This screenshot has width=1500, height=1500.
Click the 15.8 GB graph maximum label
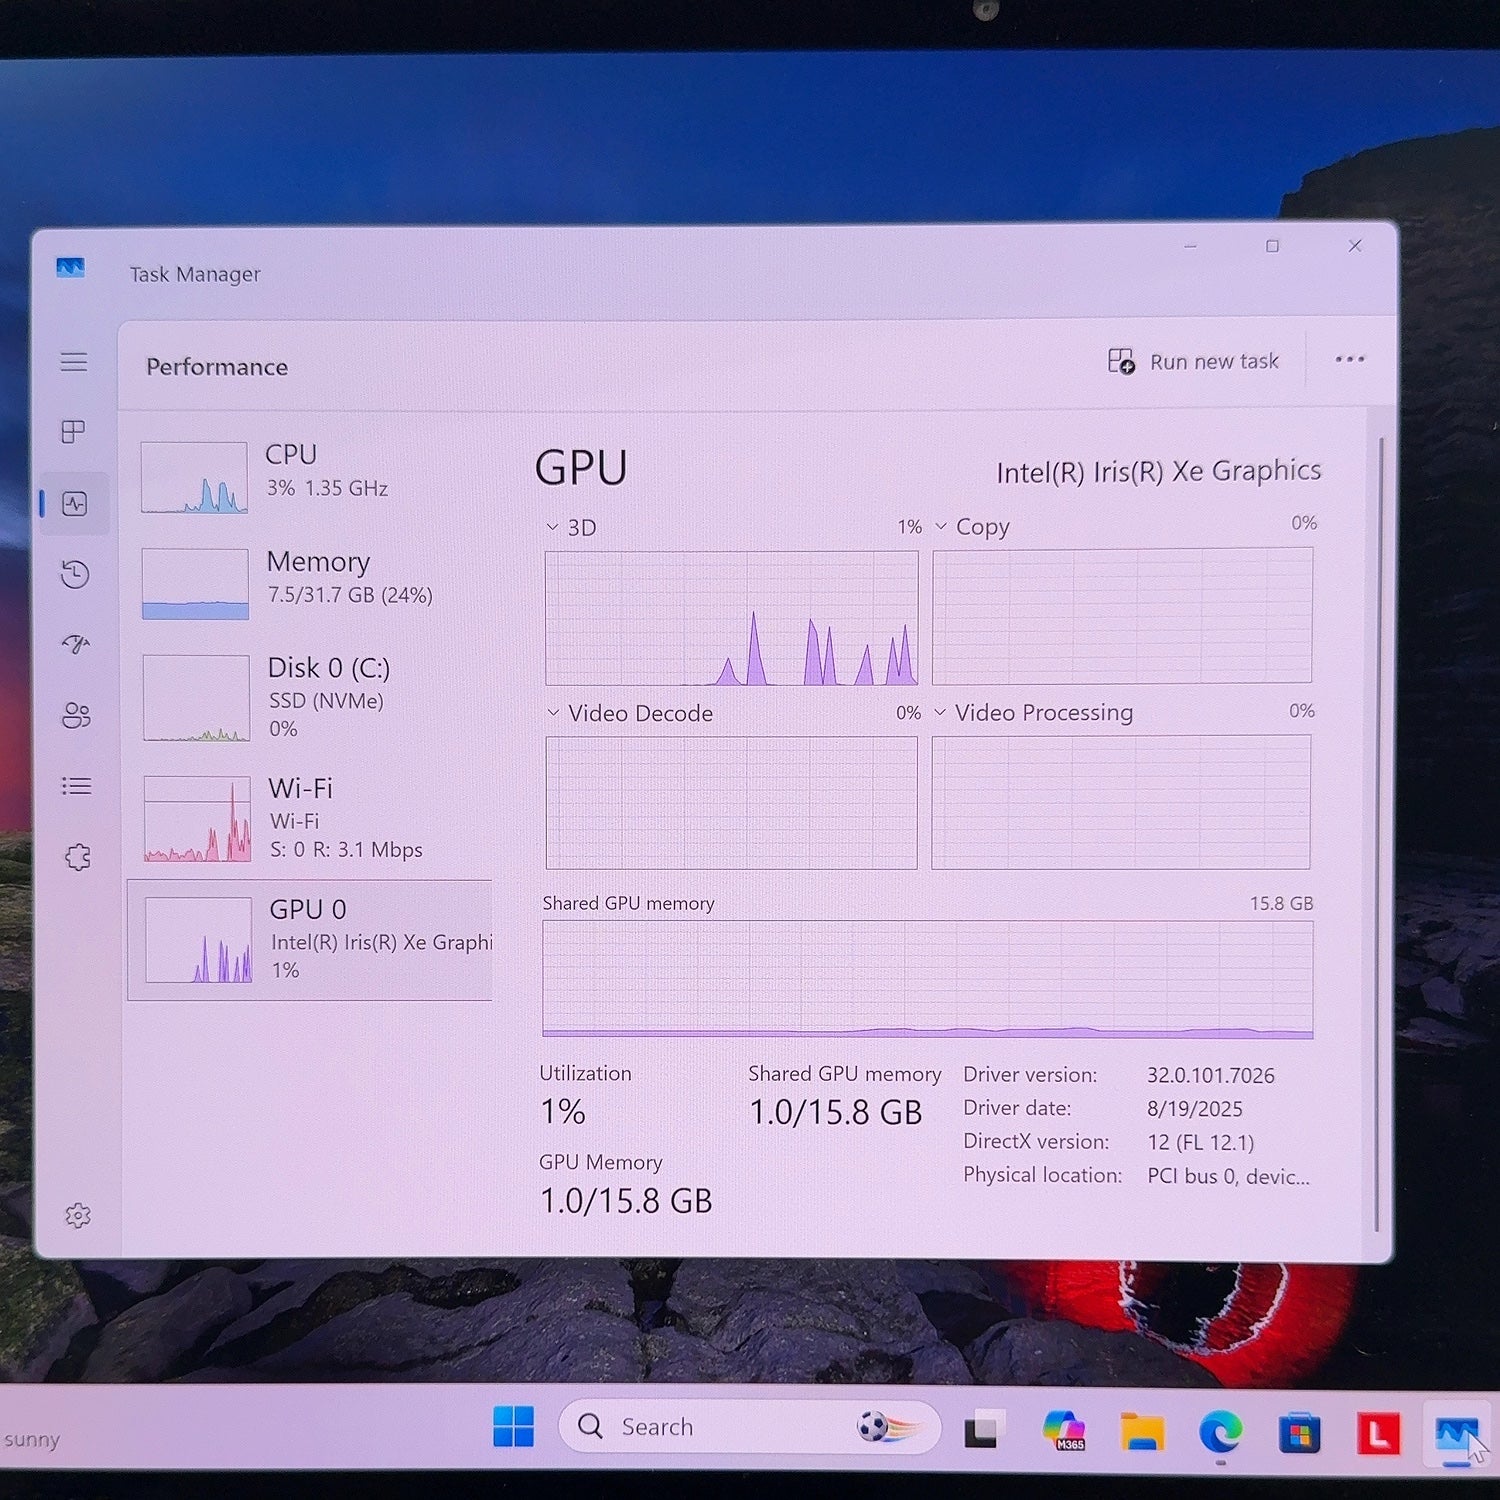1282,903
